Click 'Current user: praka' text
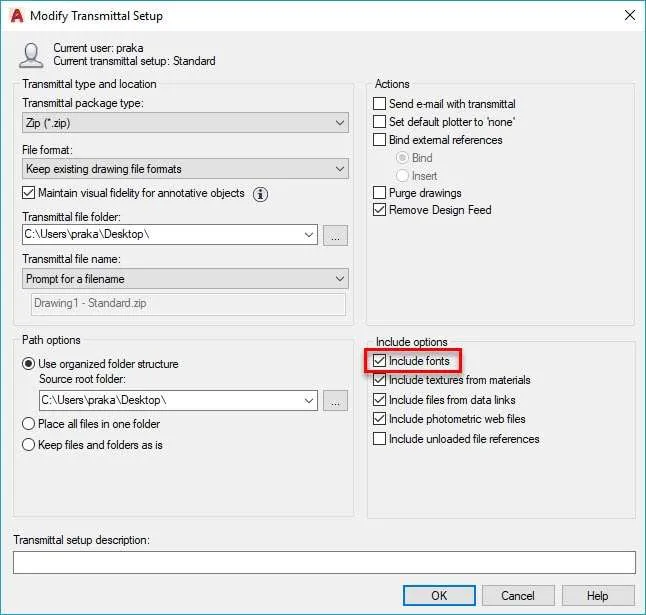 pyautogui.click(x=98, y=48)
